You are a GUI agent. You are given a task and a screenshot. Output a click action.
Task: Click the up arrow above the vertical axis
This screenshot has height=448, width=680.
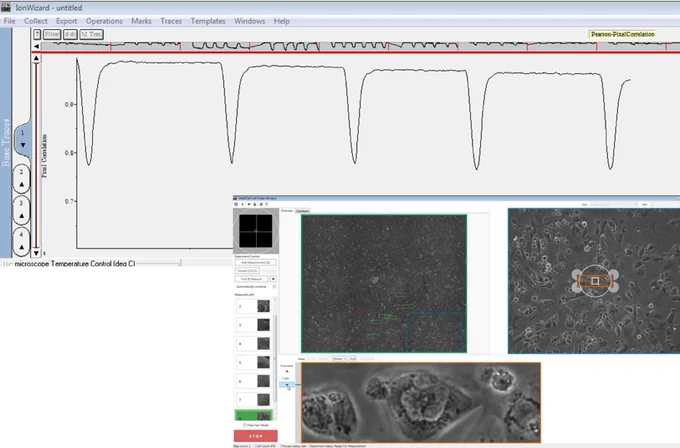point(36,58)
